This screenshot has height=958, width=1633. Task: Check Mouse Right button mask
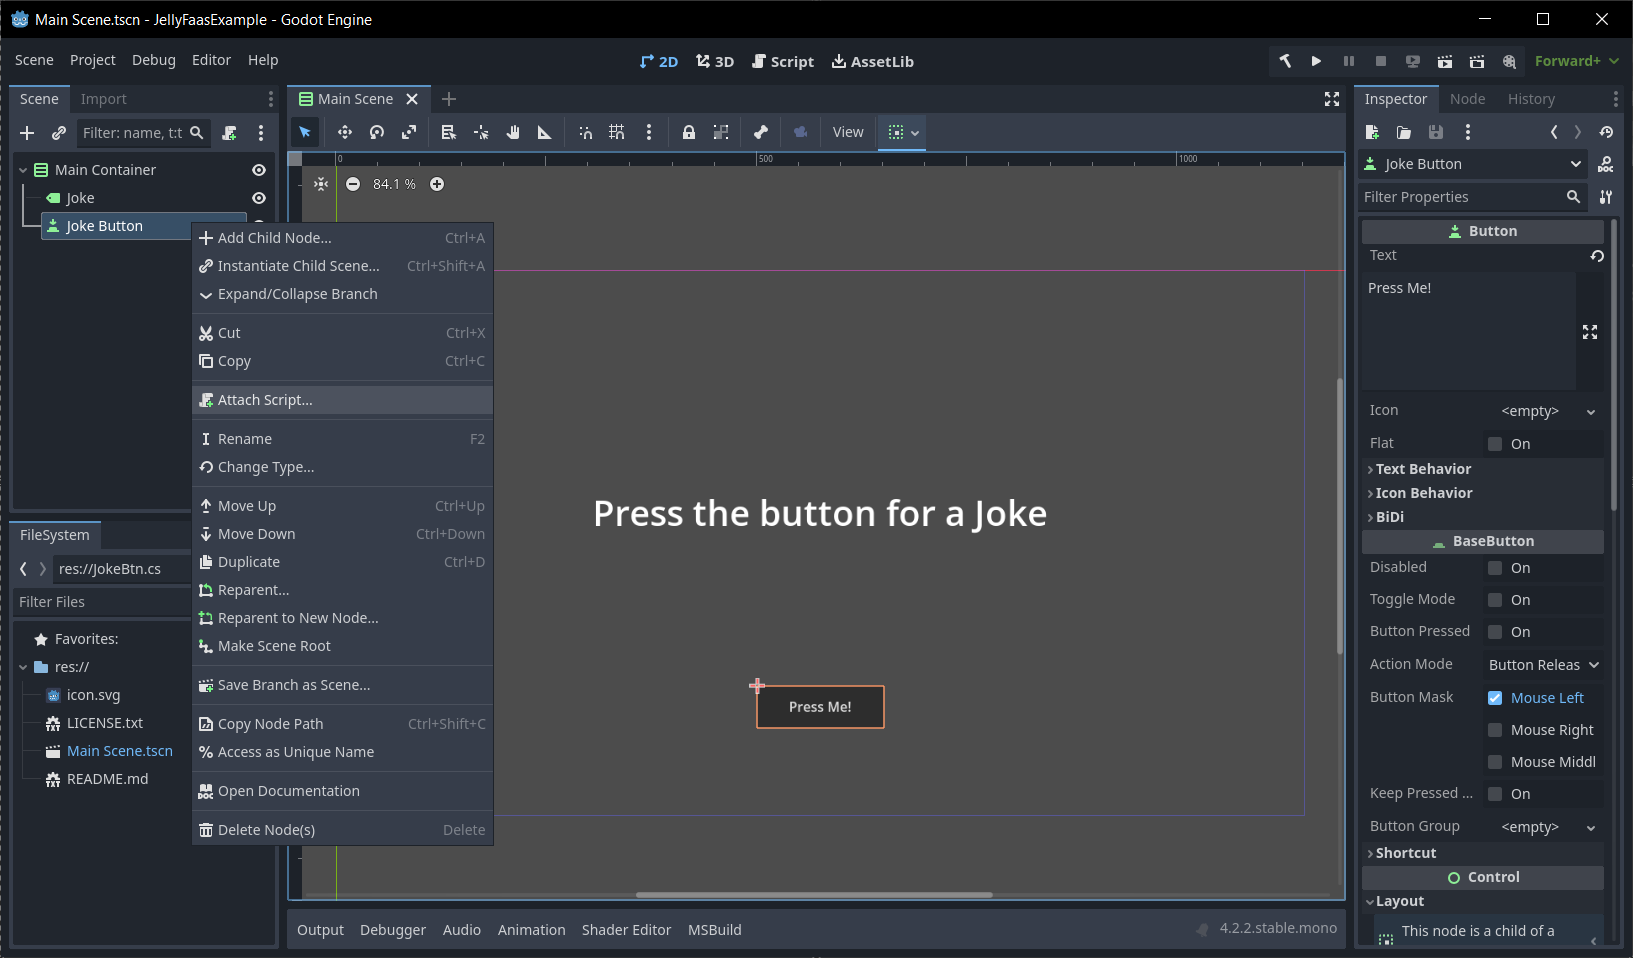coord(1495,730)
